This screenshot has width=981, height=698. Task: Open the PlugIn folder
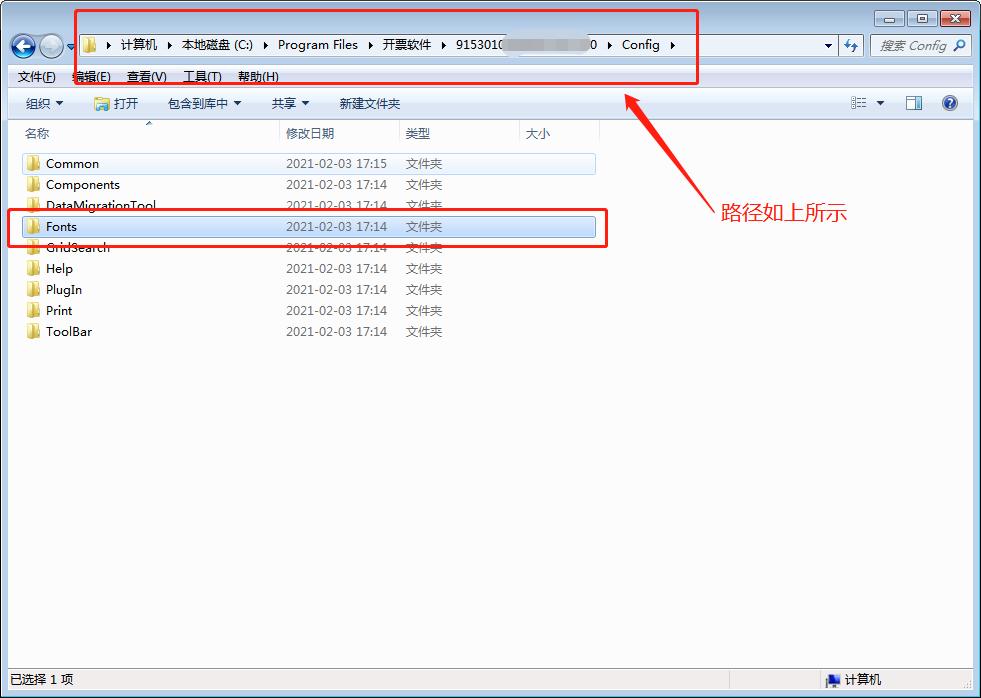point(62,289)
